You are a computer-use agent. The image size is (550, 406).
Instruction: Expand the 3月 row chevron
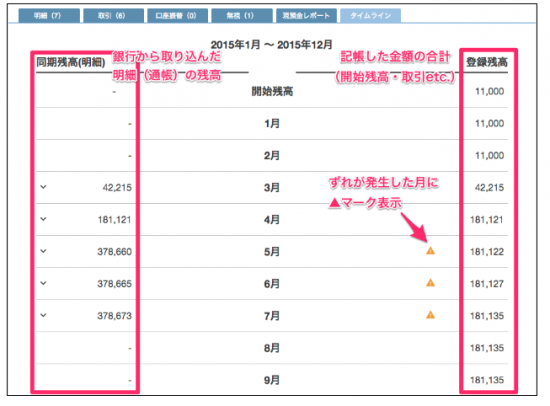(43, 187)
